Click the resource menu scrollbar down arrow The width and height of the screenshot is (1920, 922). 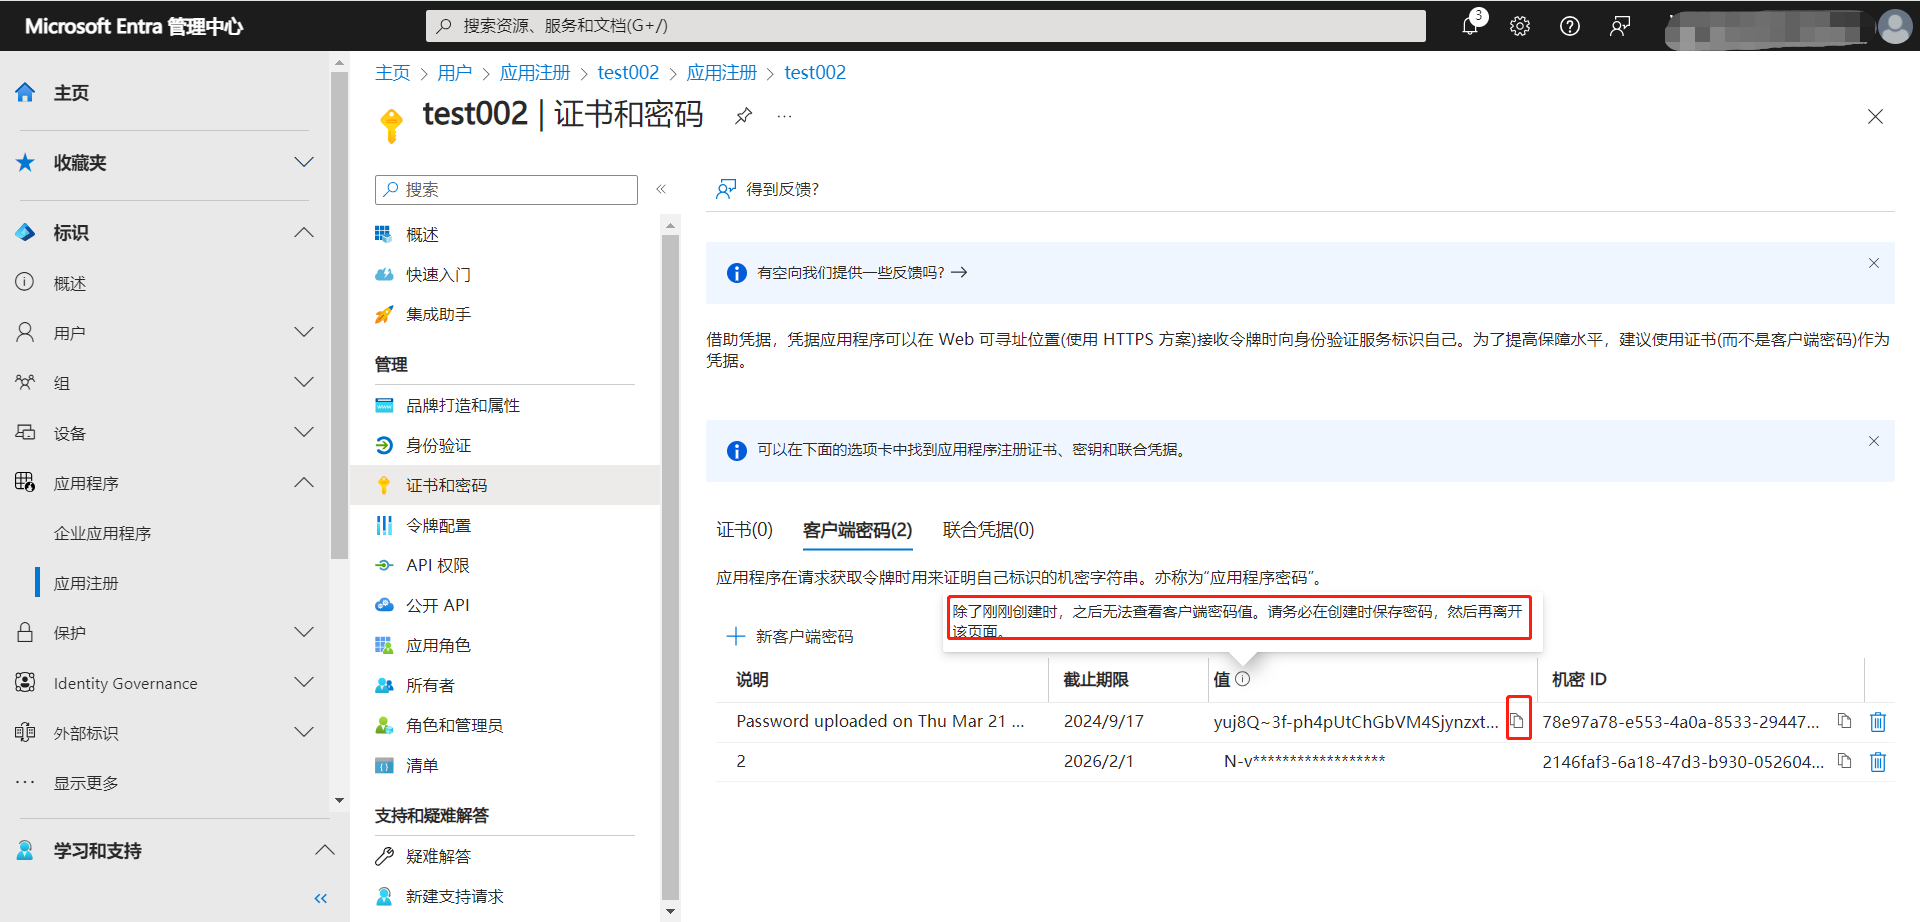coord(670,911)
